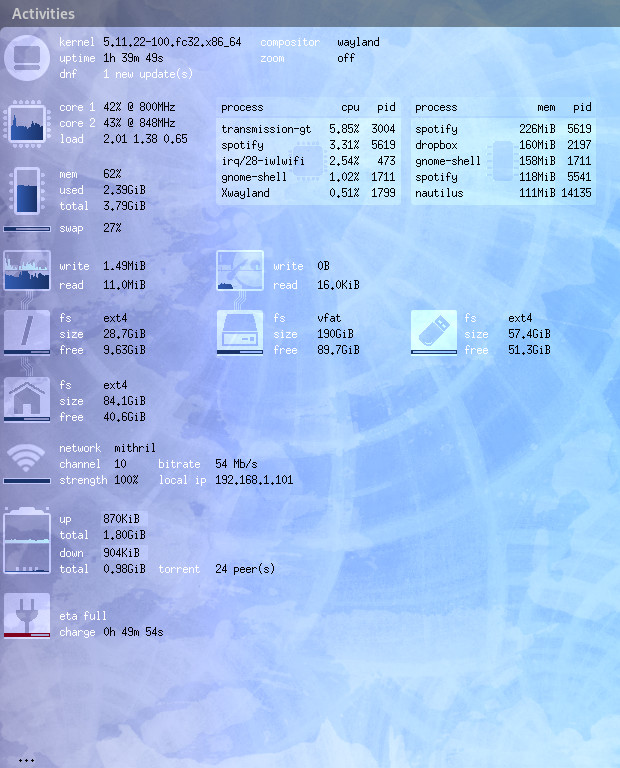The height and width of the screenshot is (768, 620).
Task: Click the Wi-Fi signal strength bar
Action: (27, 481)
